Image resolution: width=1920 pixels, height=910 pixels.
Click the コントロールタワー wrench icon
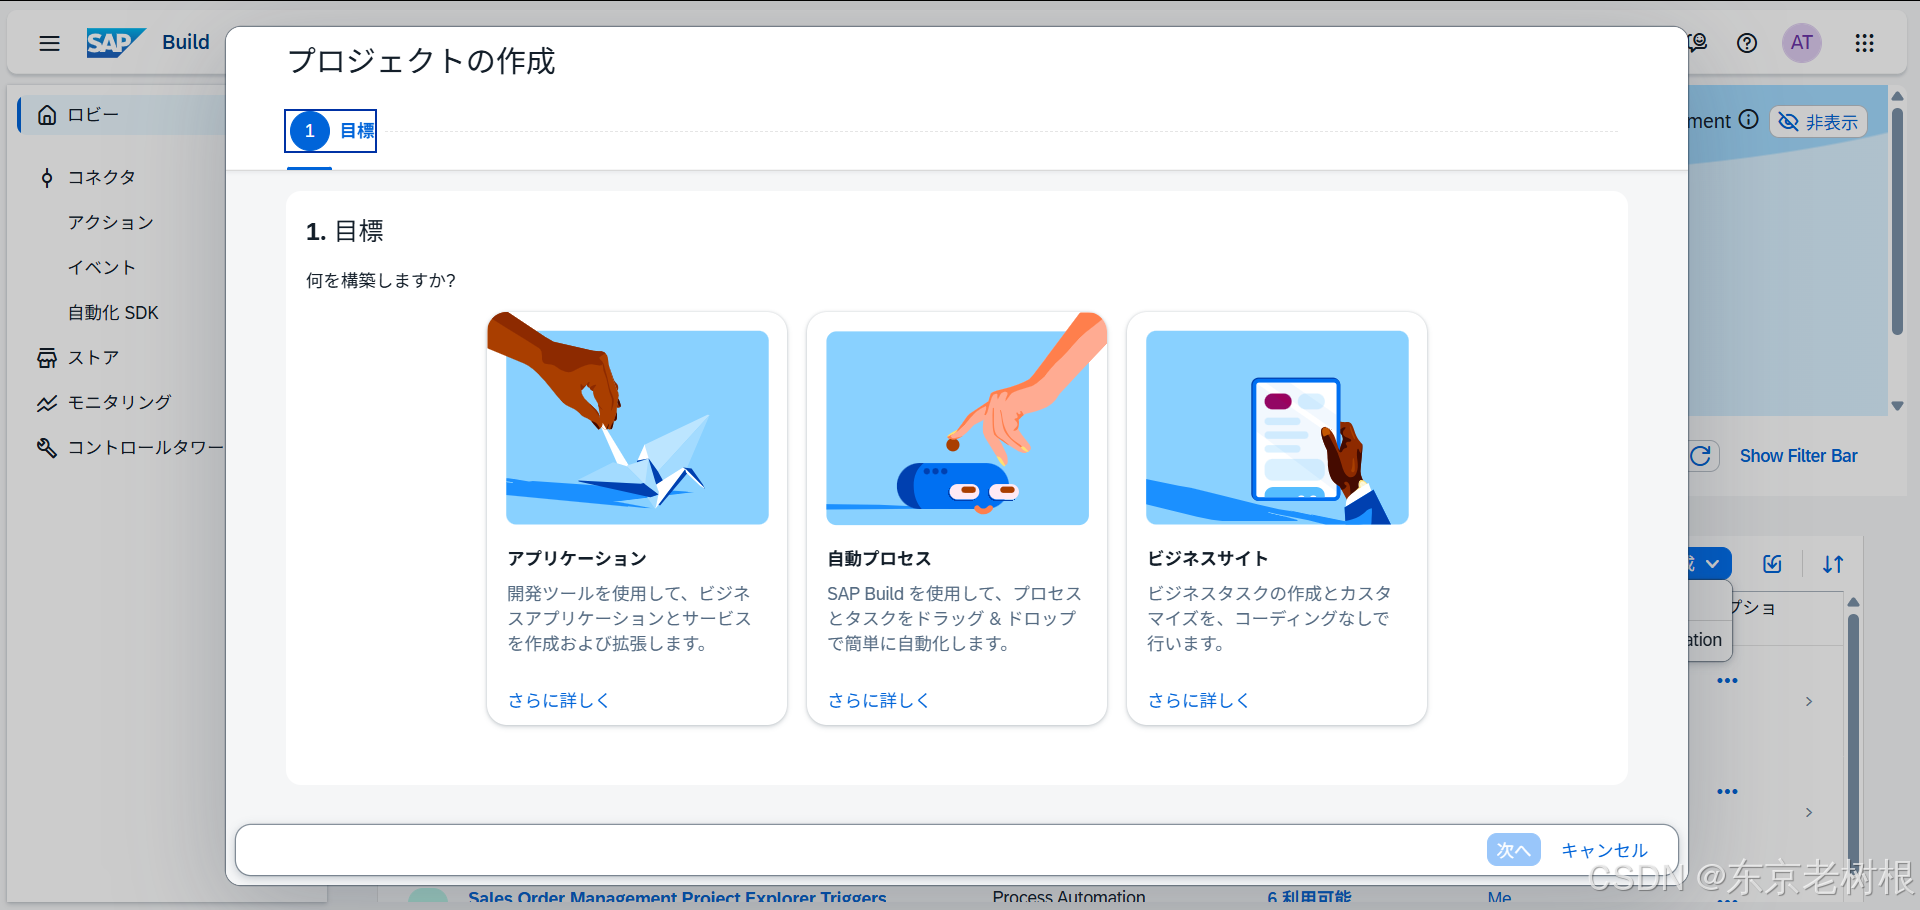click(x=47, y=448)
